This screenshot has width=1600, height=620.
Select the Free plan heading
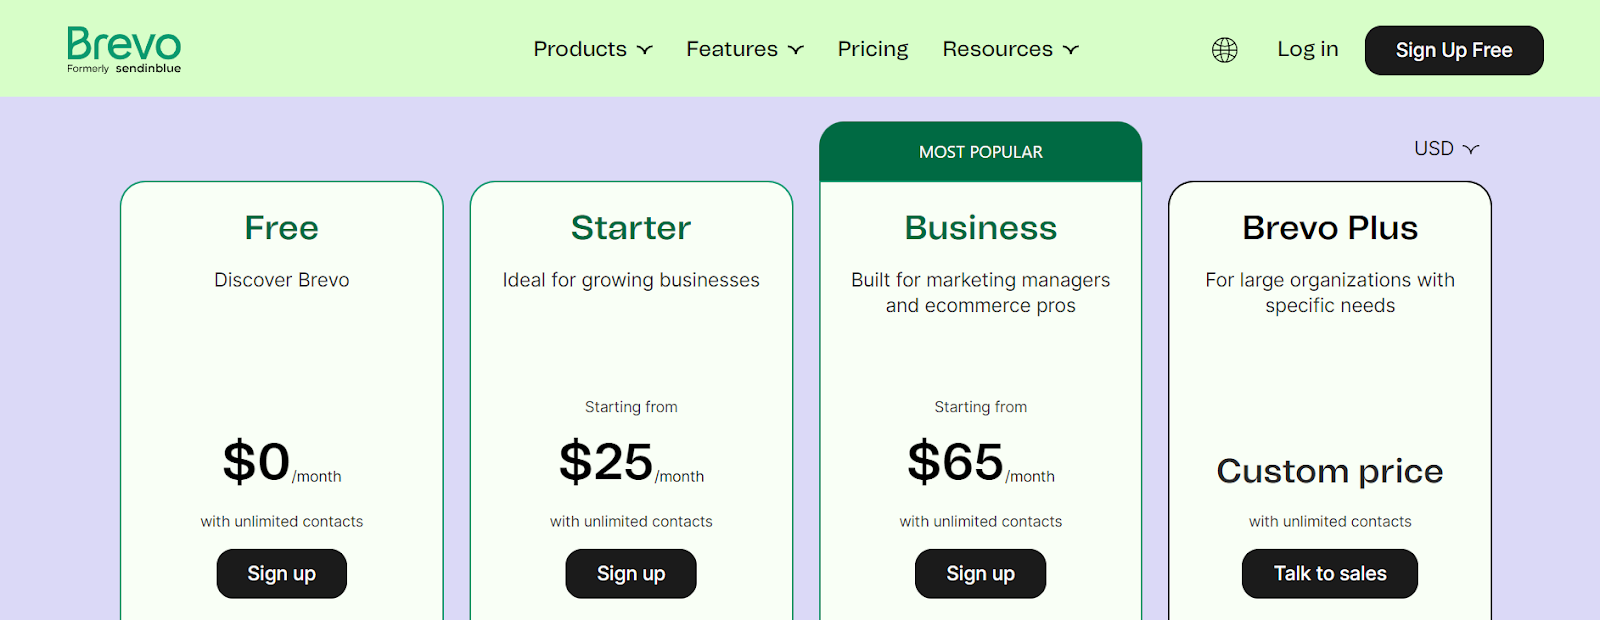click(282, 228)
